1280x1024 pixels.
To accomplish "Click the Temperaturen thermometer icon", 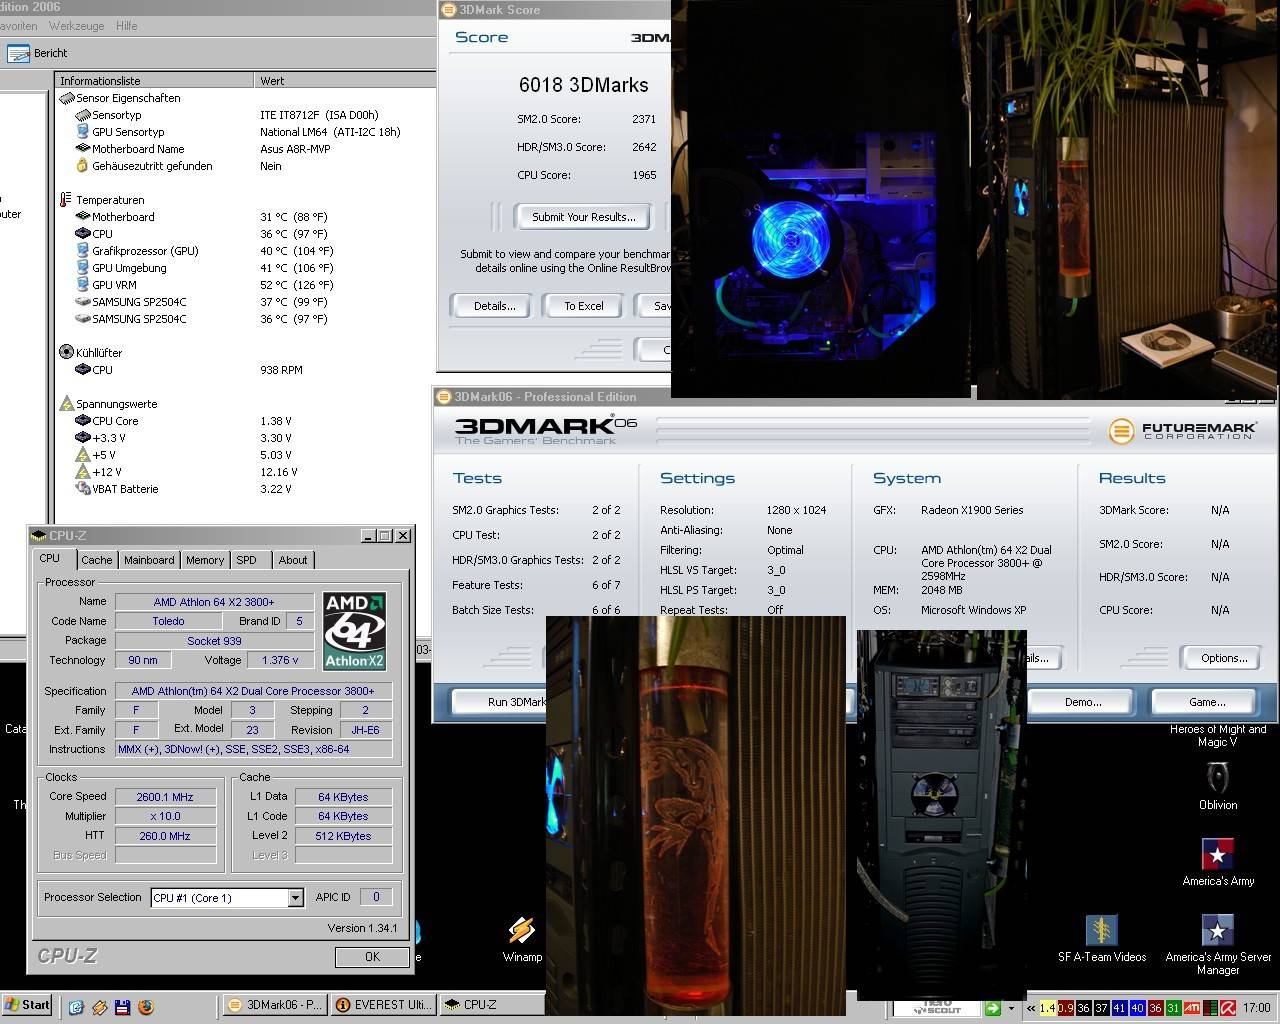I will 66,200.
